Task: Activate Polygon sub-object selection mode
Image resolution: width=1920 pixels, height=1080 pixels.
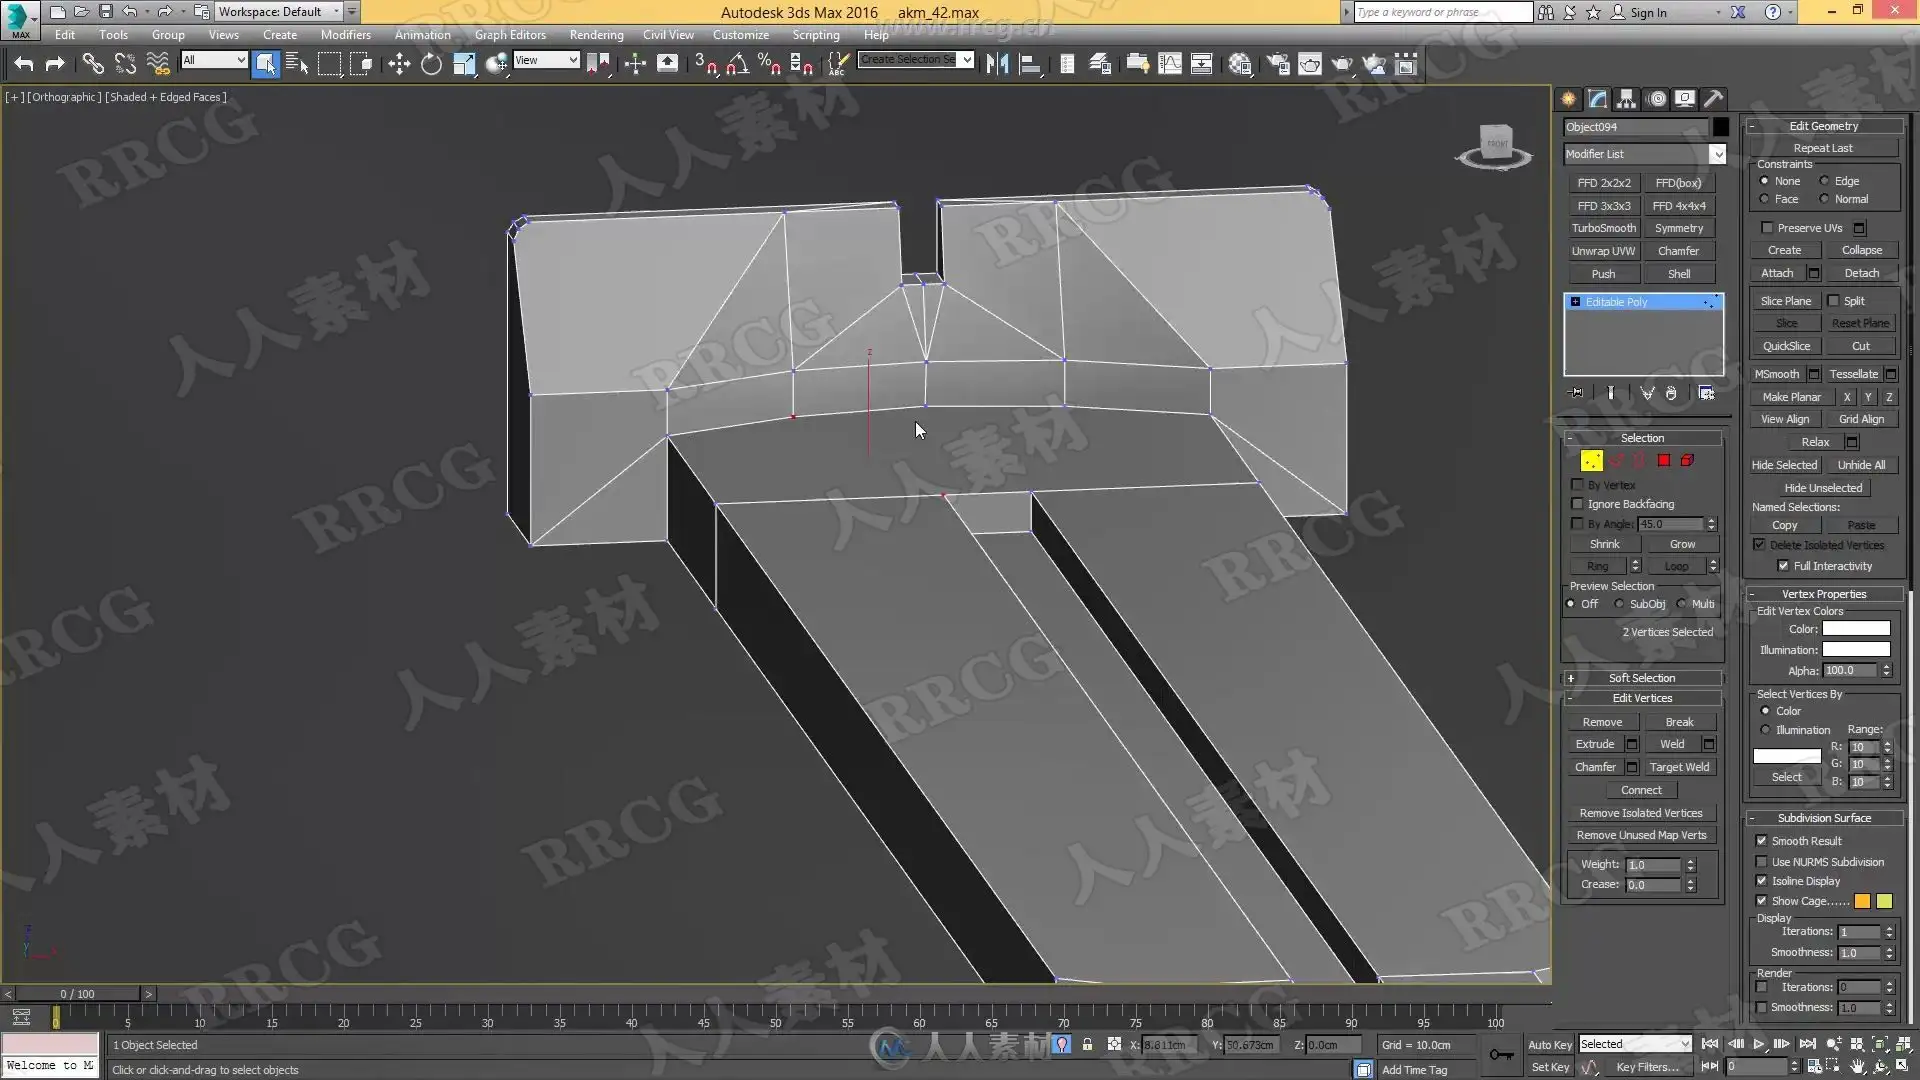Action: [1664, 461]
